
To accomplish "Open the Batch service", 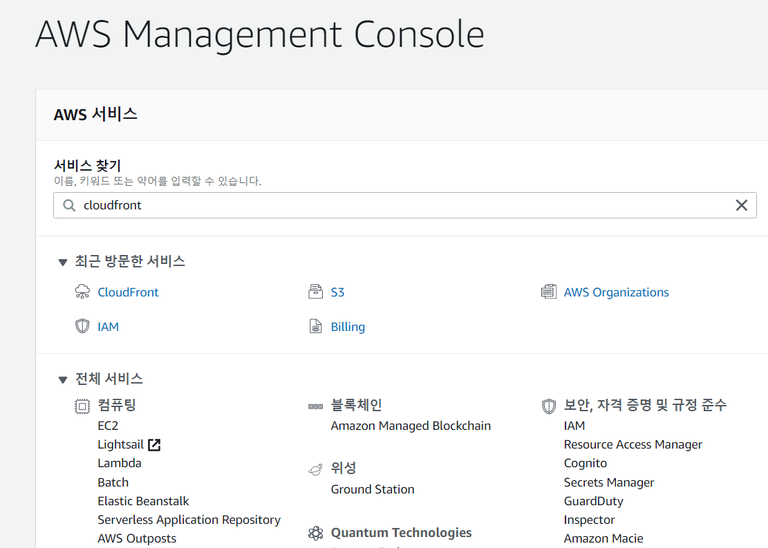I will [x=113, y=482].
